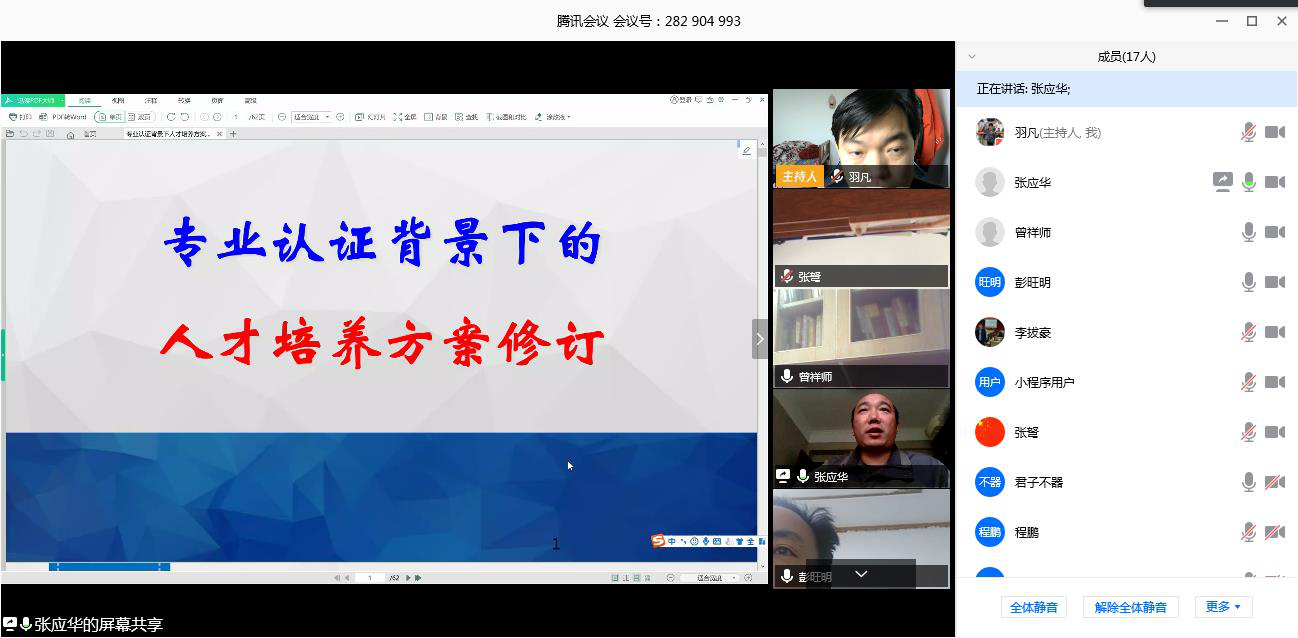This screenshot has height=638, width=1298.
Task: Click 小程序用户's camera icon
Action: pyautogui.click(x=1274, y=382)
